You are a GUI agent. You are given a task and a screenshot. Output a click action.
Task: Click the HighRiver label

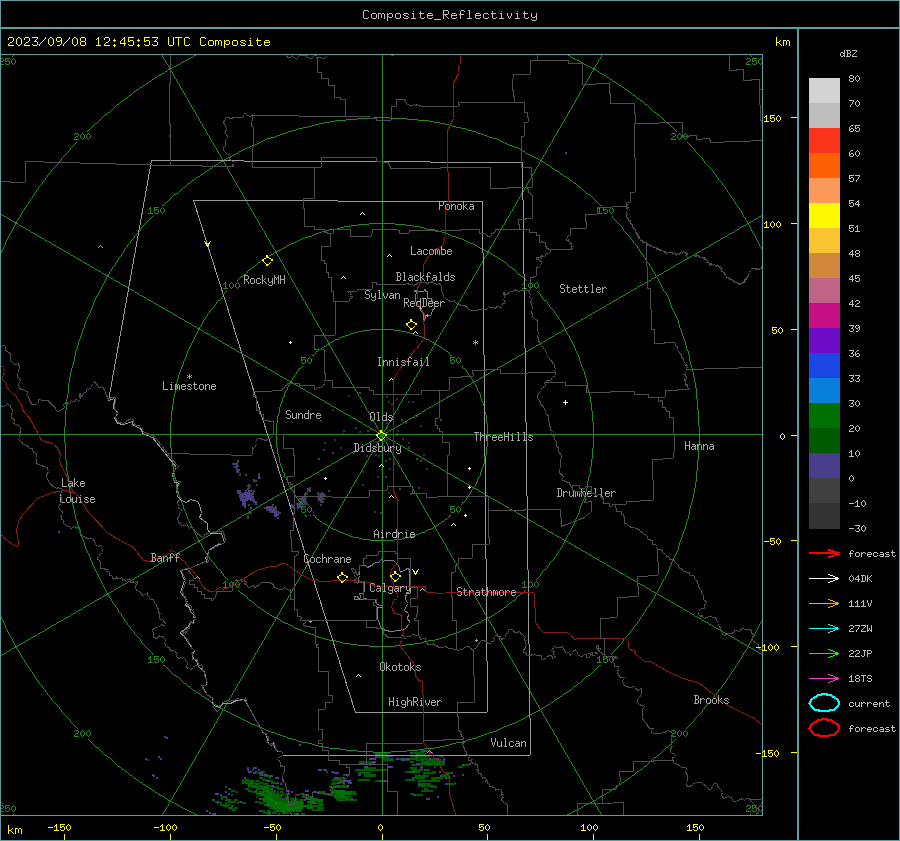point(414,702)
